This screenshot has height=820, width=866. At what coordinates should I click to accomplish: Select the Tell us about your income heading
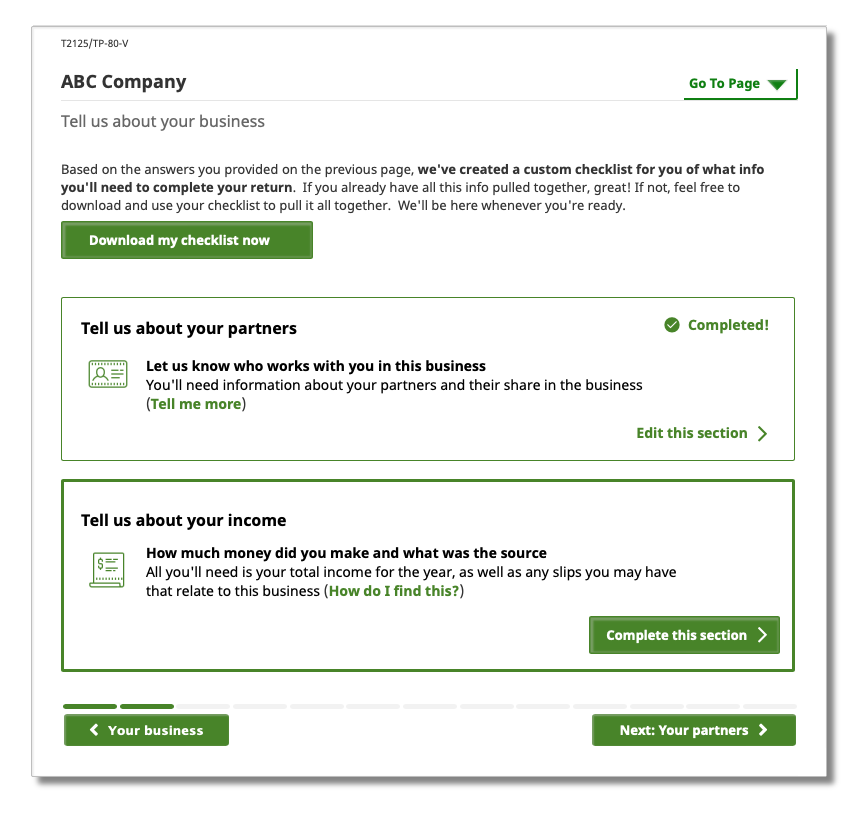tap(184, 520)
